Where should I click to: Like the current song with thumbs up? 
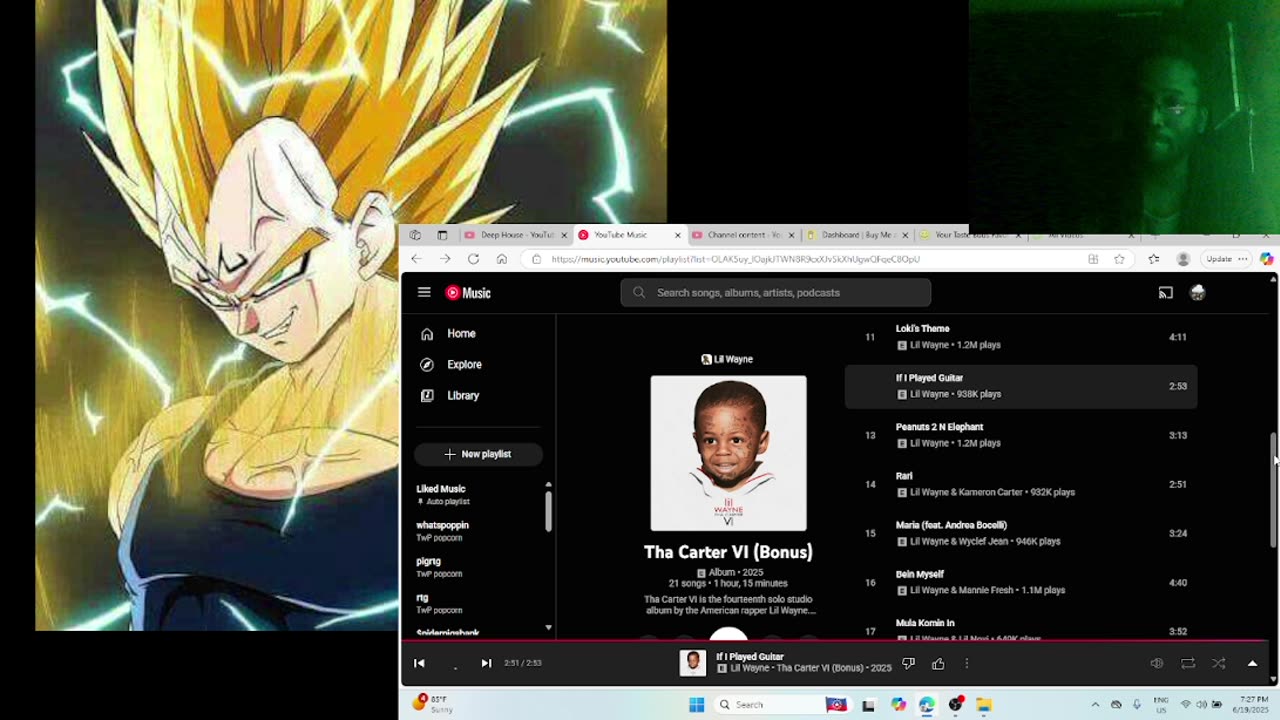click(938, 663)
